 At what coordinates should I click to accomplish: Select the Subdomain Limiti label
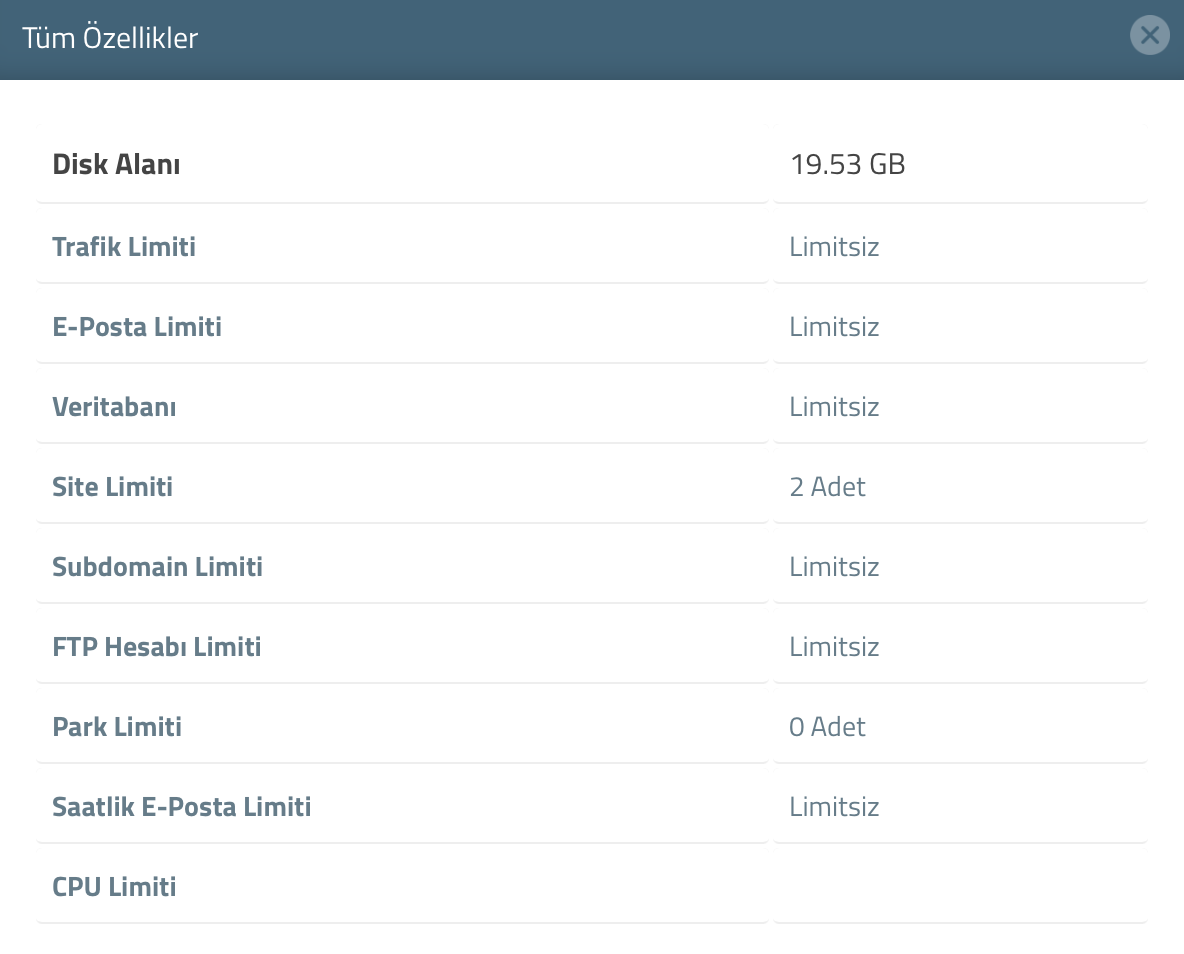pyautogui.click(x=157, y=567)
